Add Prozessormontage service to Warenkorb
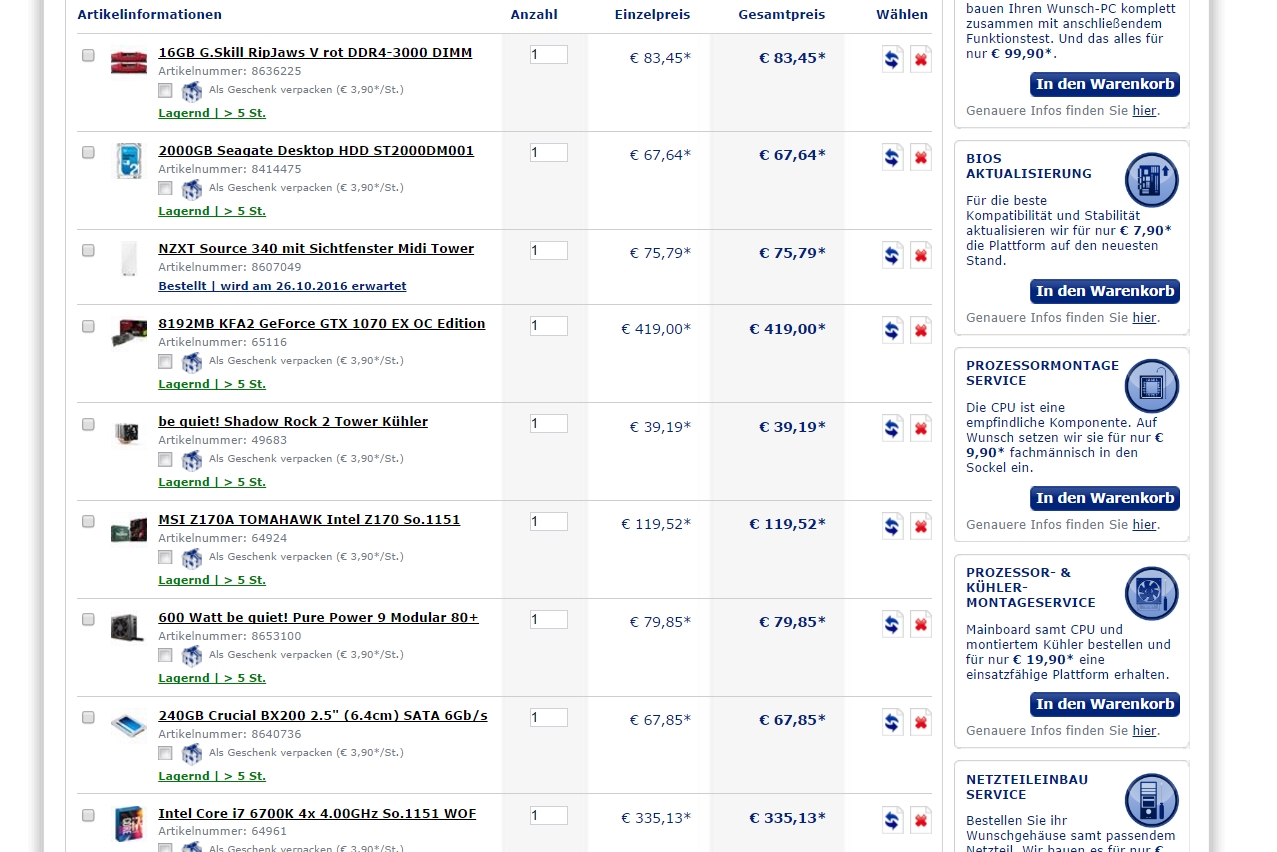This screenshot has height=852, width=1277. (1105, 498)
